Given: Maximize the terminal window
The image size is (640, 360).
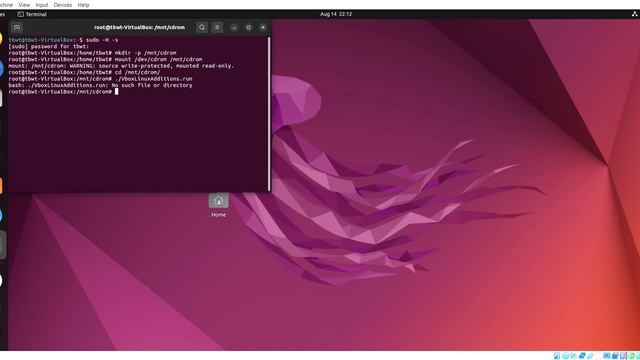Looking at the screenshot, I should [249, 27].
